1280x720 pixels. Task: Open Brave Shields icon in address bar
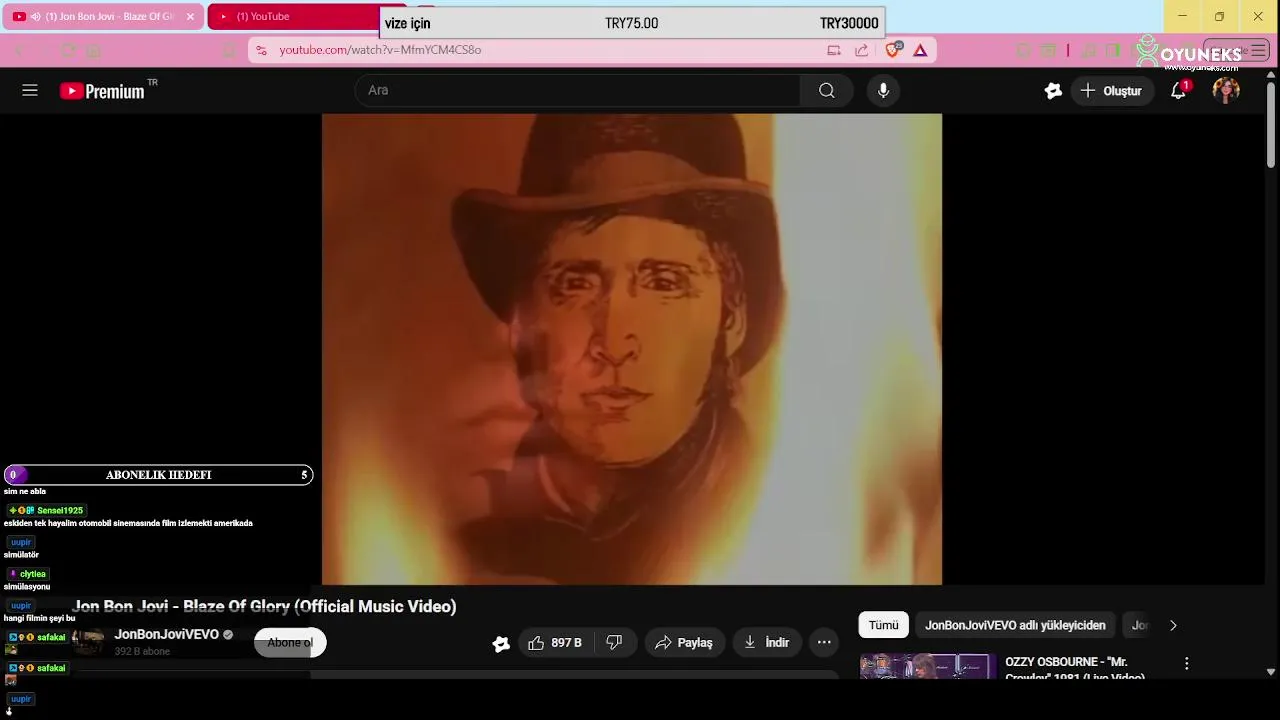coord(893,50)
